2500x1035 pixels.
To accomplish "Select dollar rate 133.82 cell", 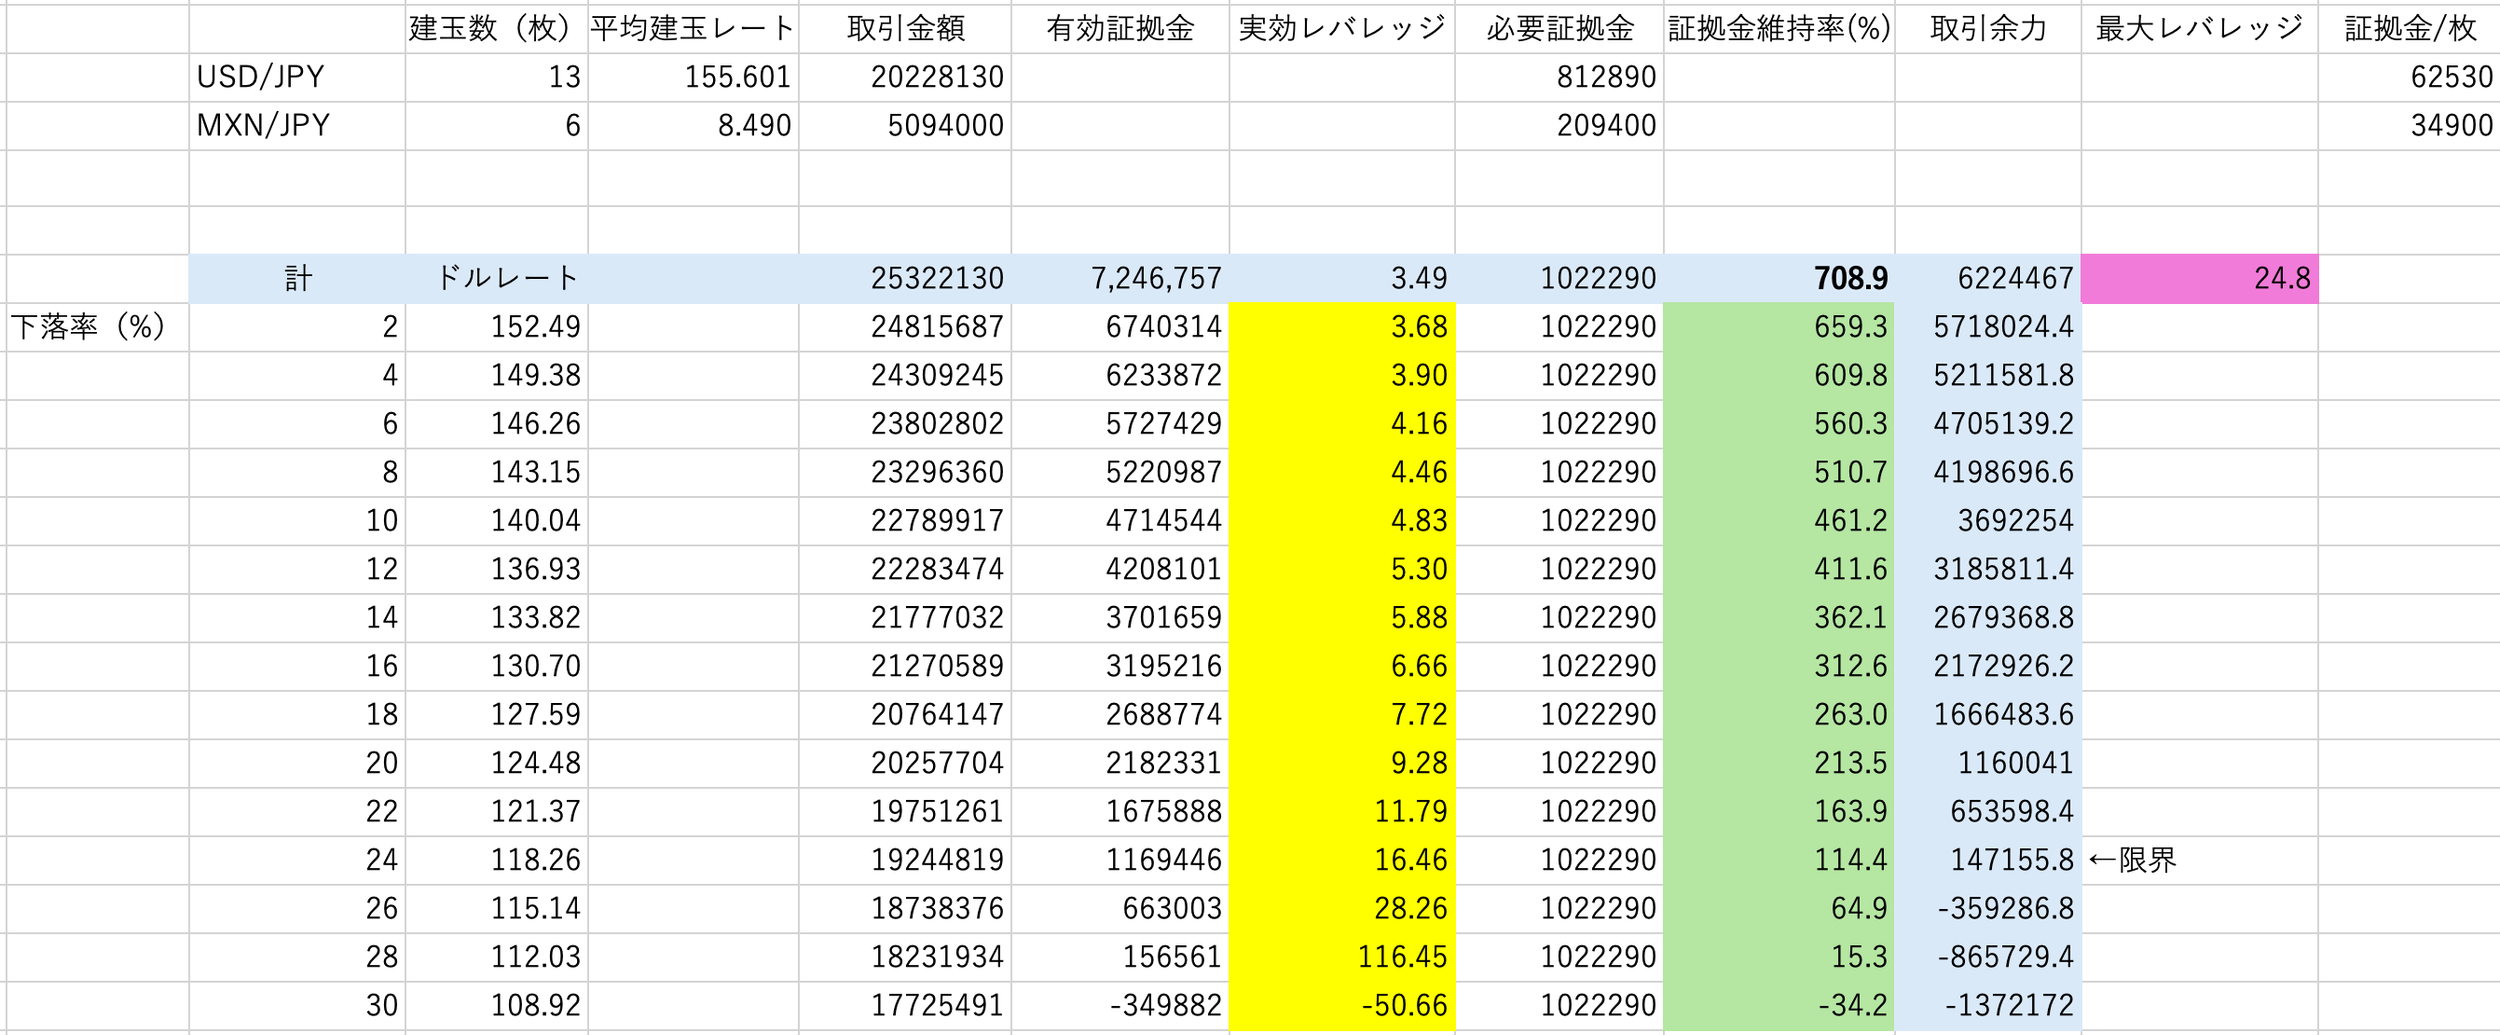I will click(496, 617).
